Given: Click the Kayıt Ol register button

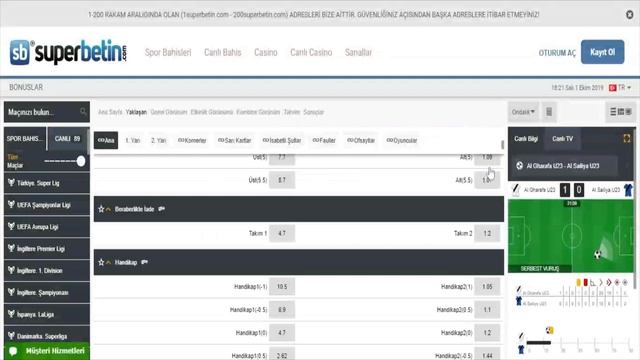Looking at the screenshot, I should coord(602,52).
